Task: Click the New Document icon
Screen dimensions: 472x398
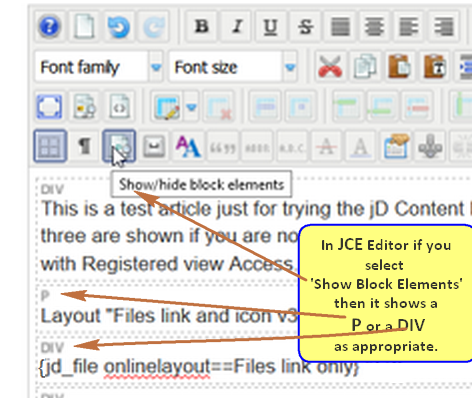Action: 84,26
